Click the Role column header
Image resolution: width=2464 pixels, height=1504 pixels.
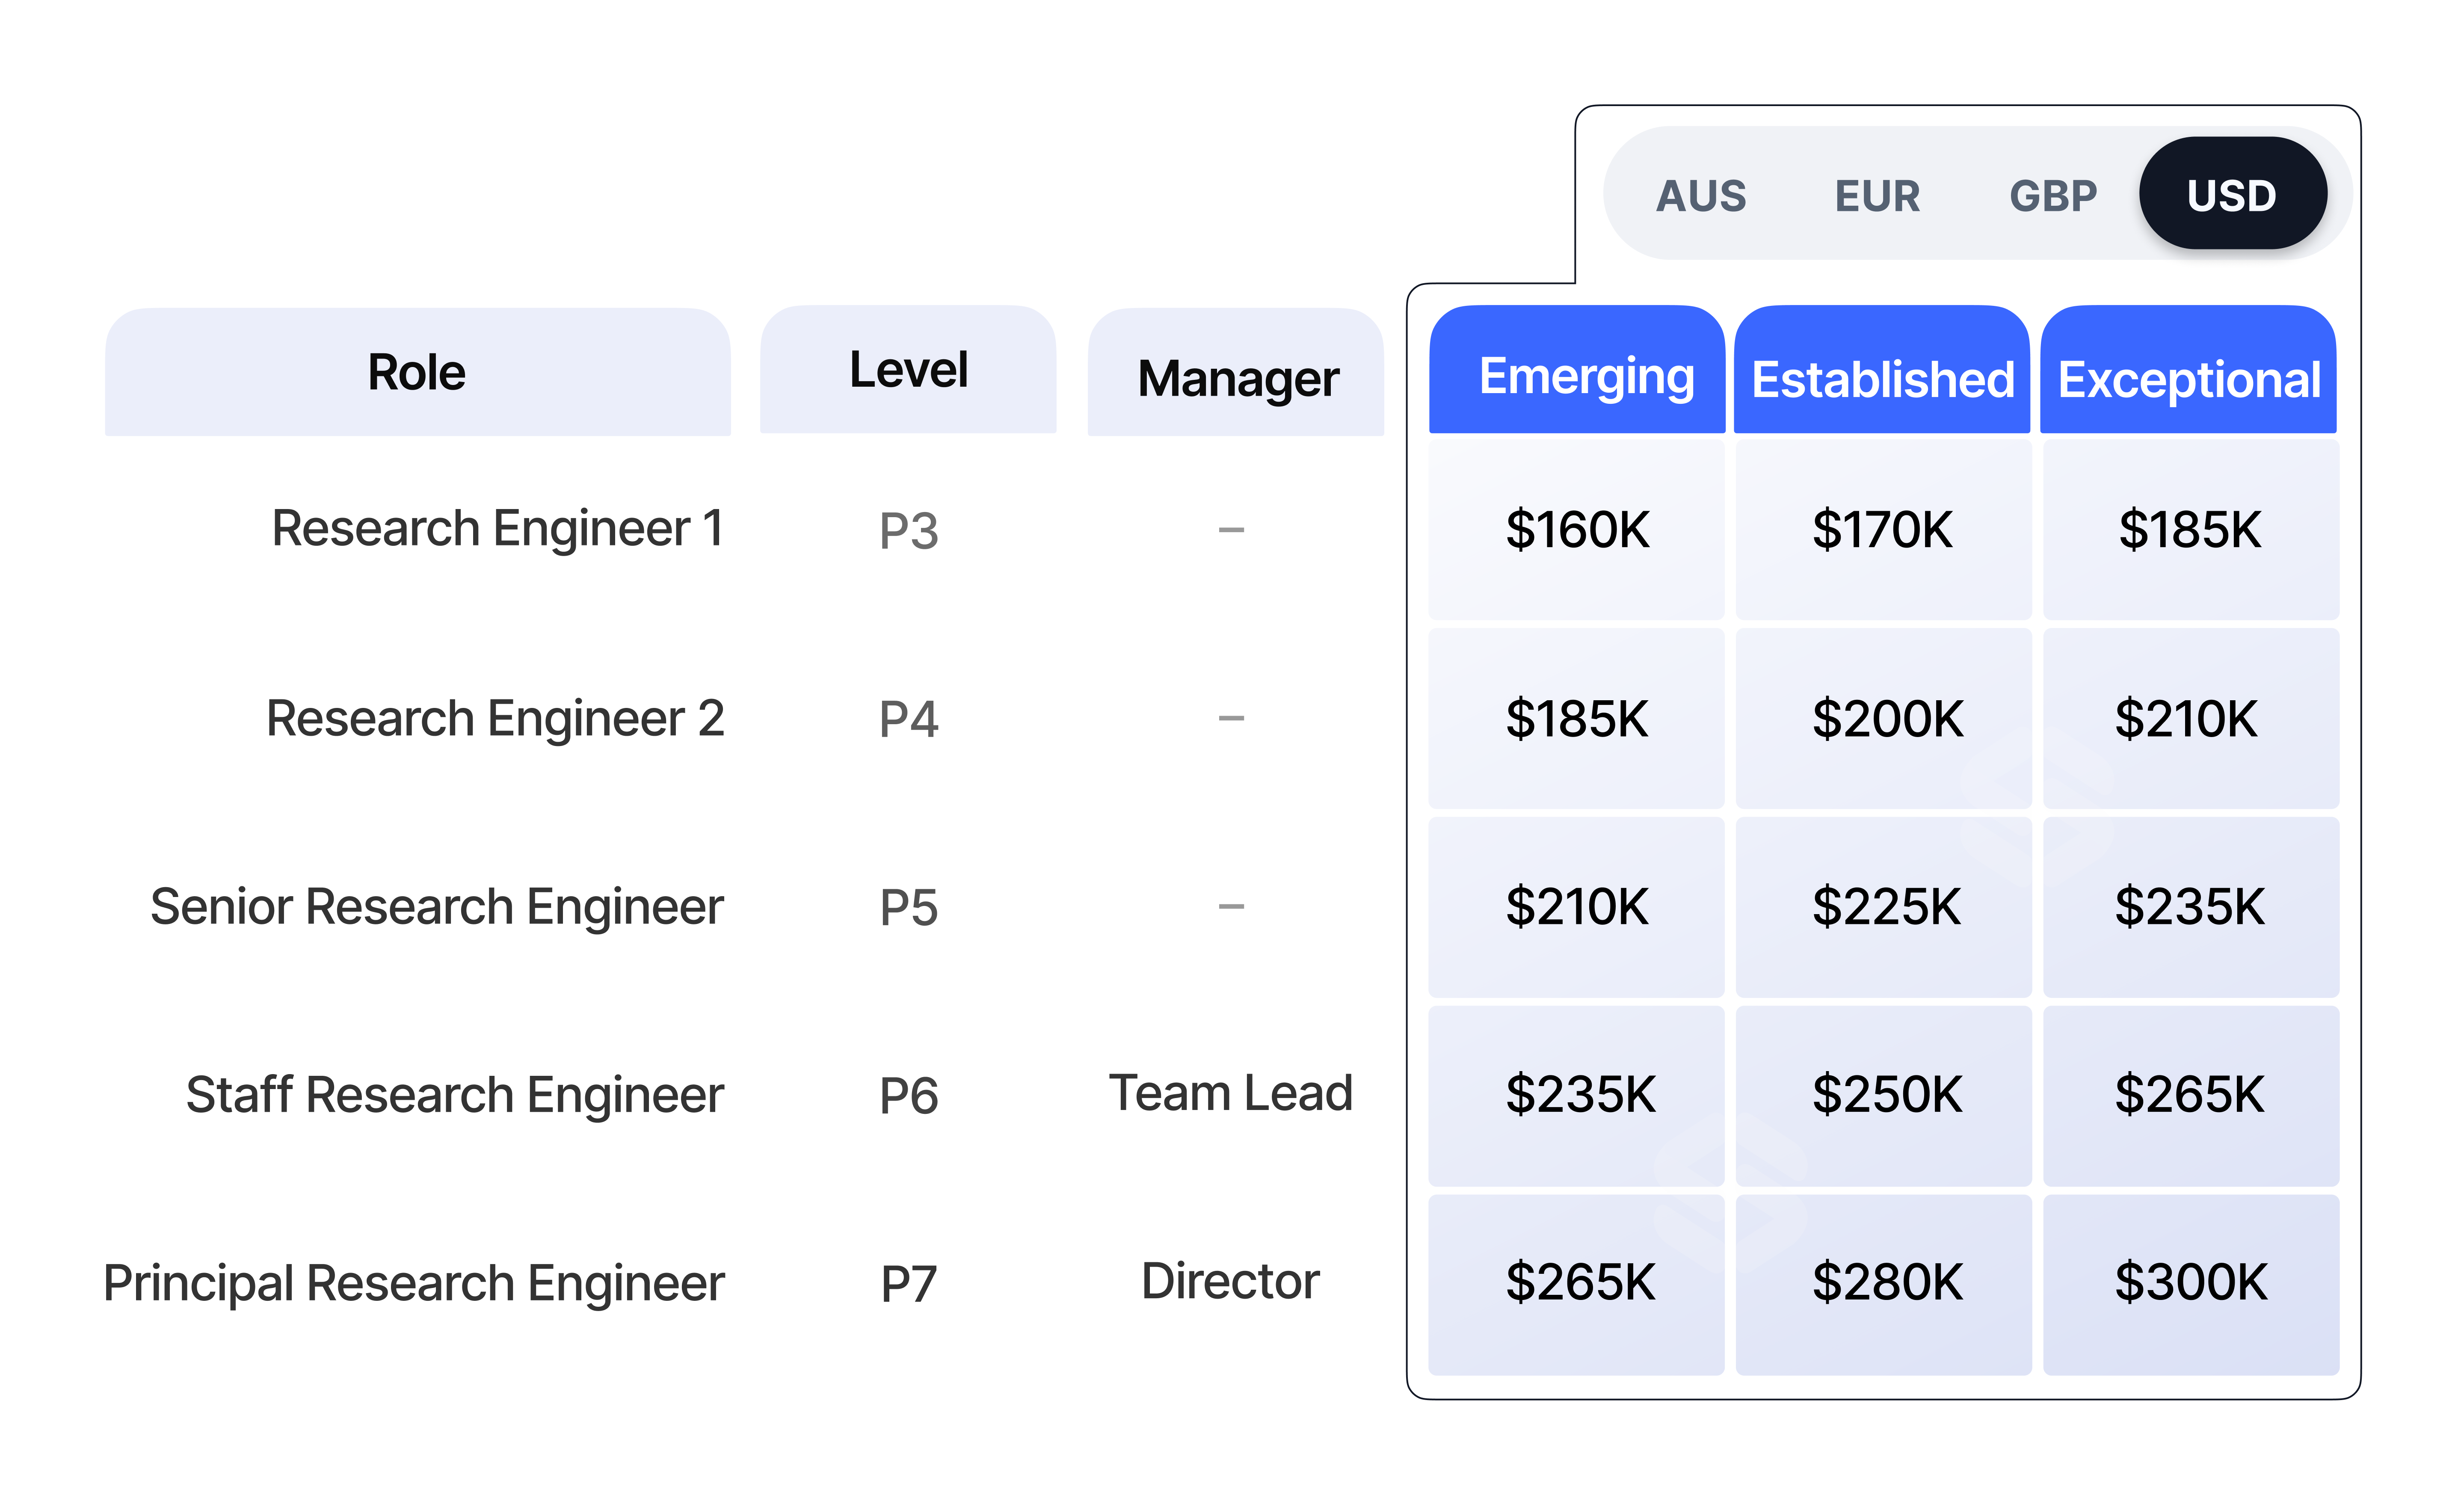pos(417,372)
